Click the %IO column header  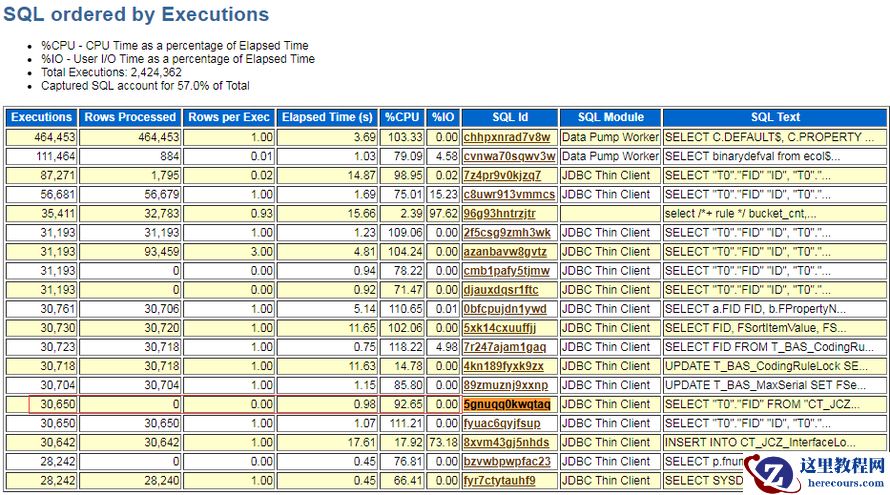(443, 118)
